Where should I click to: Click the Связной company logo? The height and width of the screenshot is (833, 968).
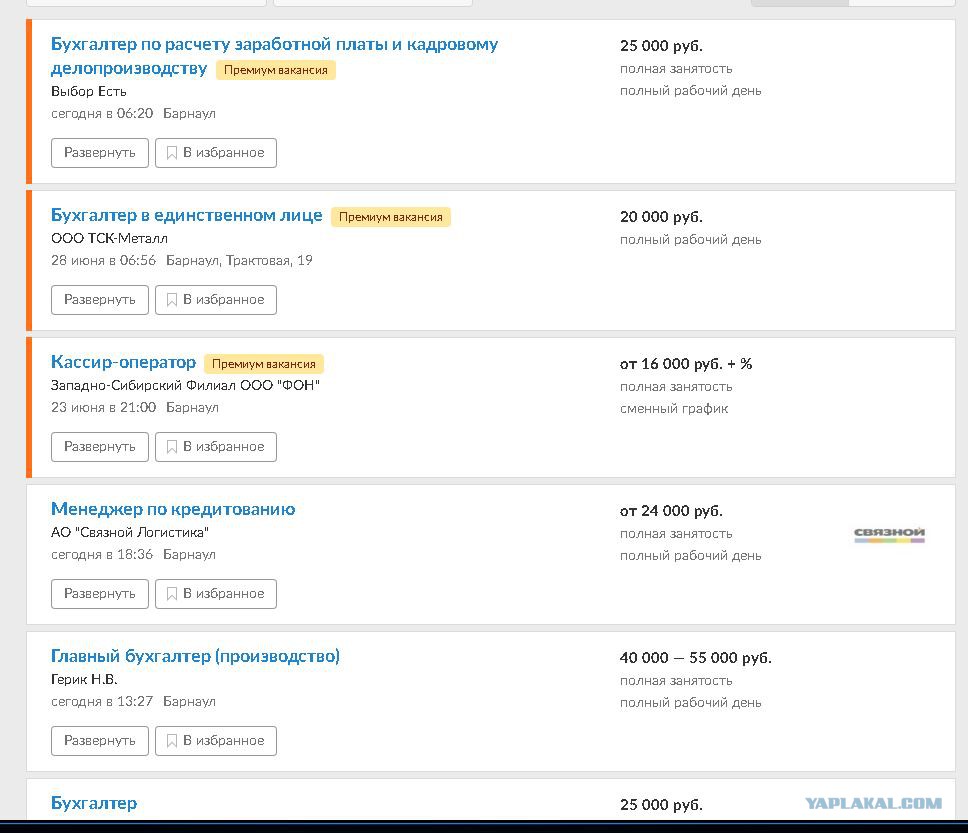(889, 534)
